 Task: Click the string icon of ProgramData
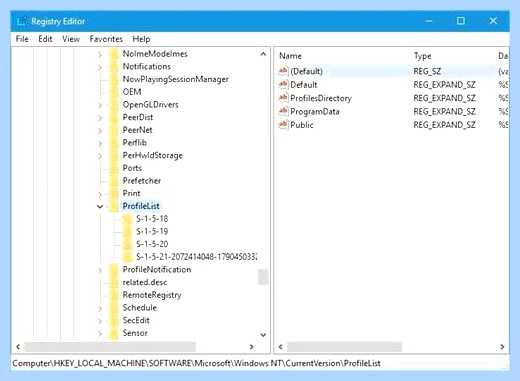point(283,111)
